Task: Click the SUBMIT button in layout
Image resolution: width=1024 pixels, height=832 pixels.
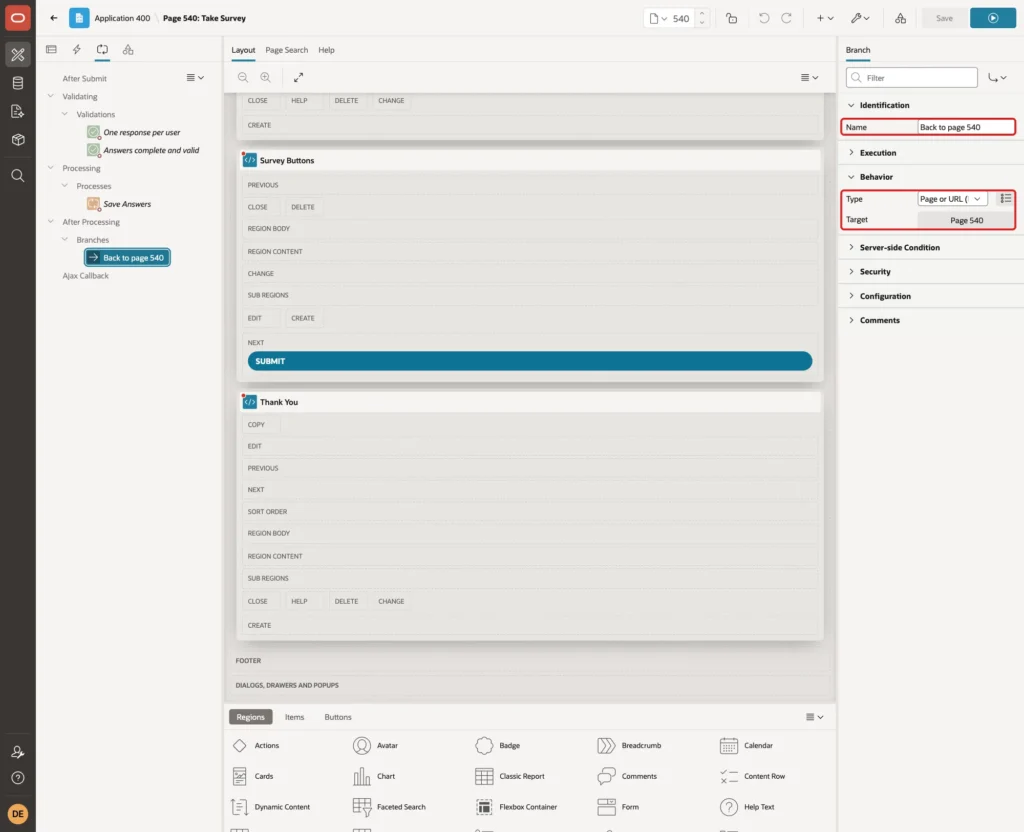Action: (530, 361)
